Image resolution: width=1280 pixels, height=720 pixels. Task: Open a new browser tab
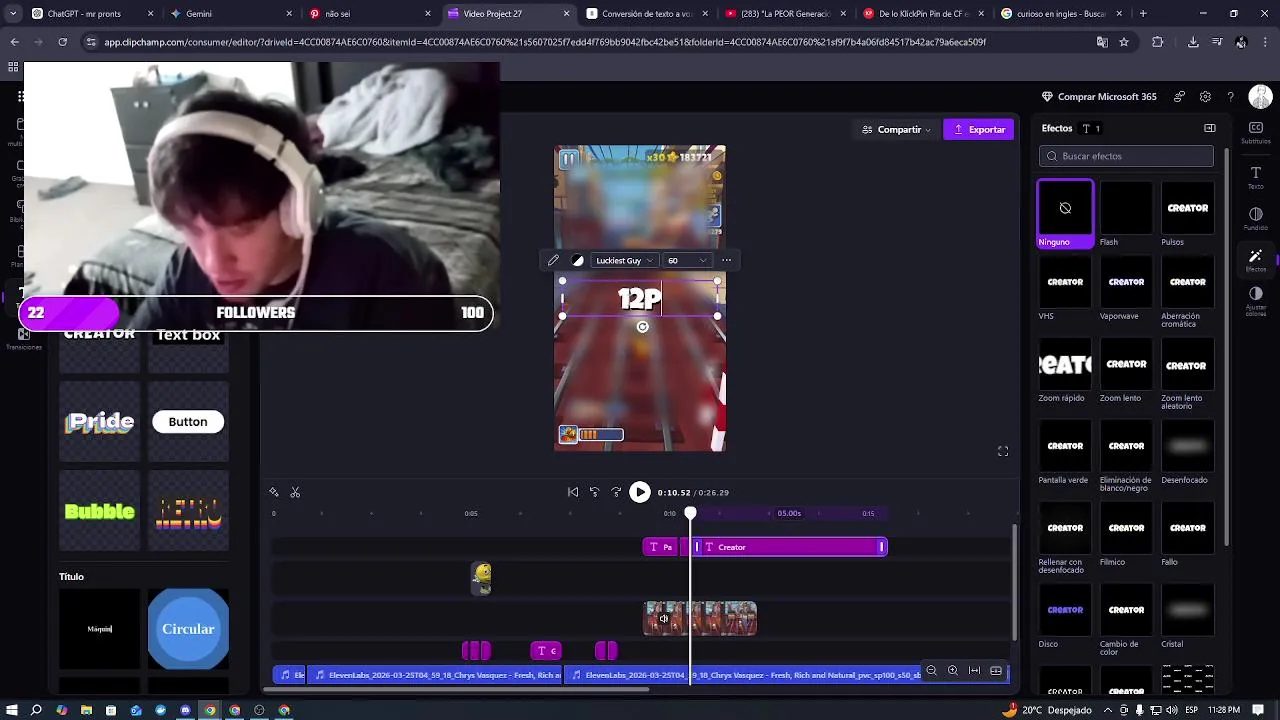[x=1143, y=14]
